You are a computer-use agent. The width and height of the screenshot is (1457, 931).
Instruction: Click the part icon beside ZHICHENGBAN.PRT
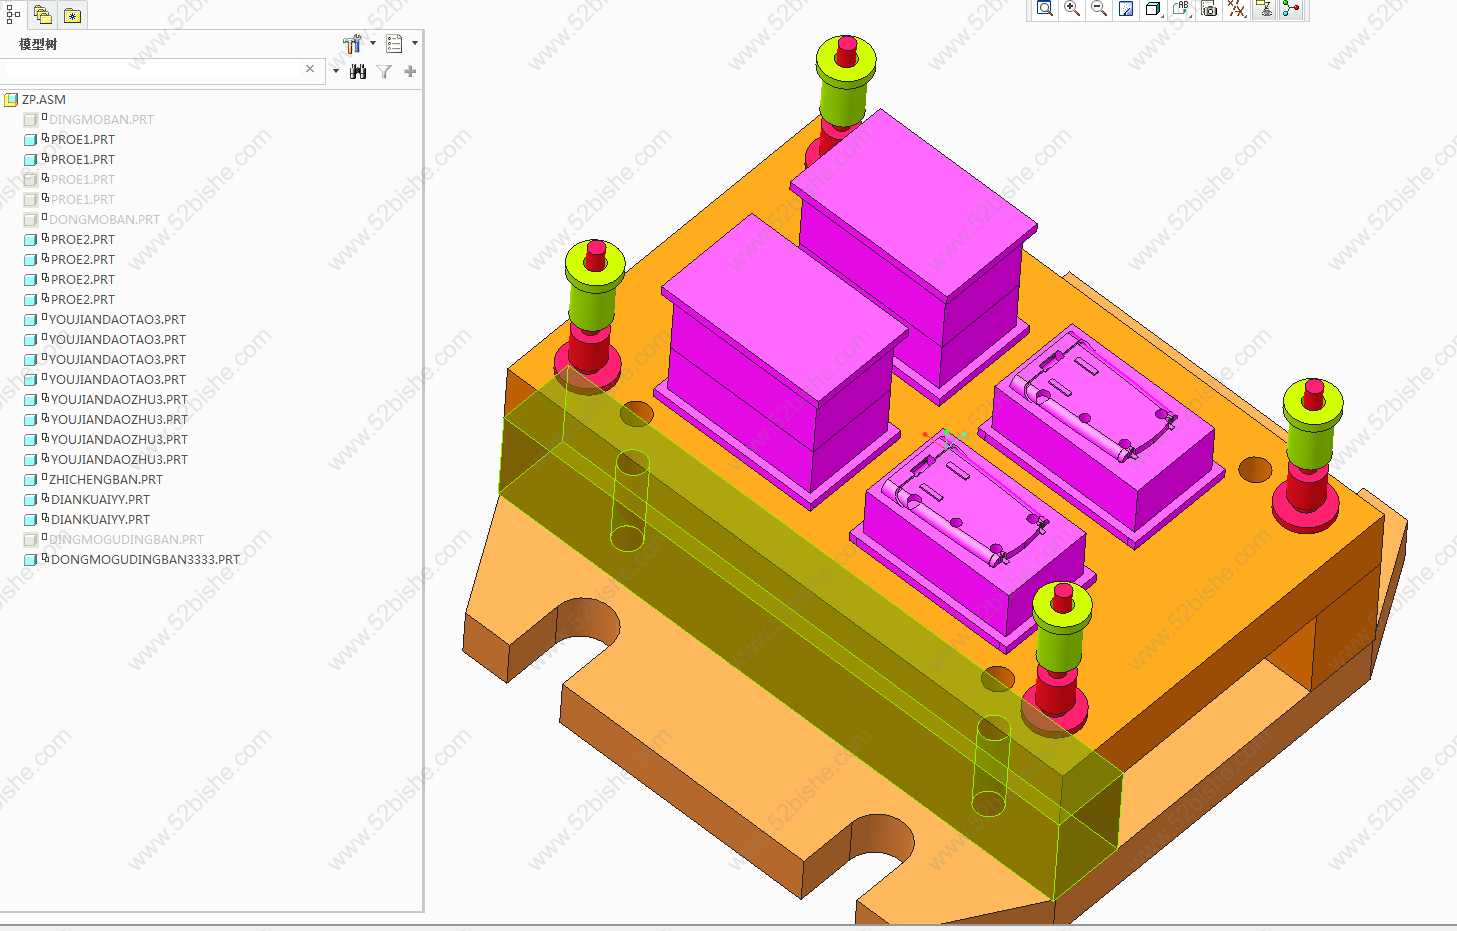tap(30, 480)
